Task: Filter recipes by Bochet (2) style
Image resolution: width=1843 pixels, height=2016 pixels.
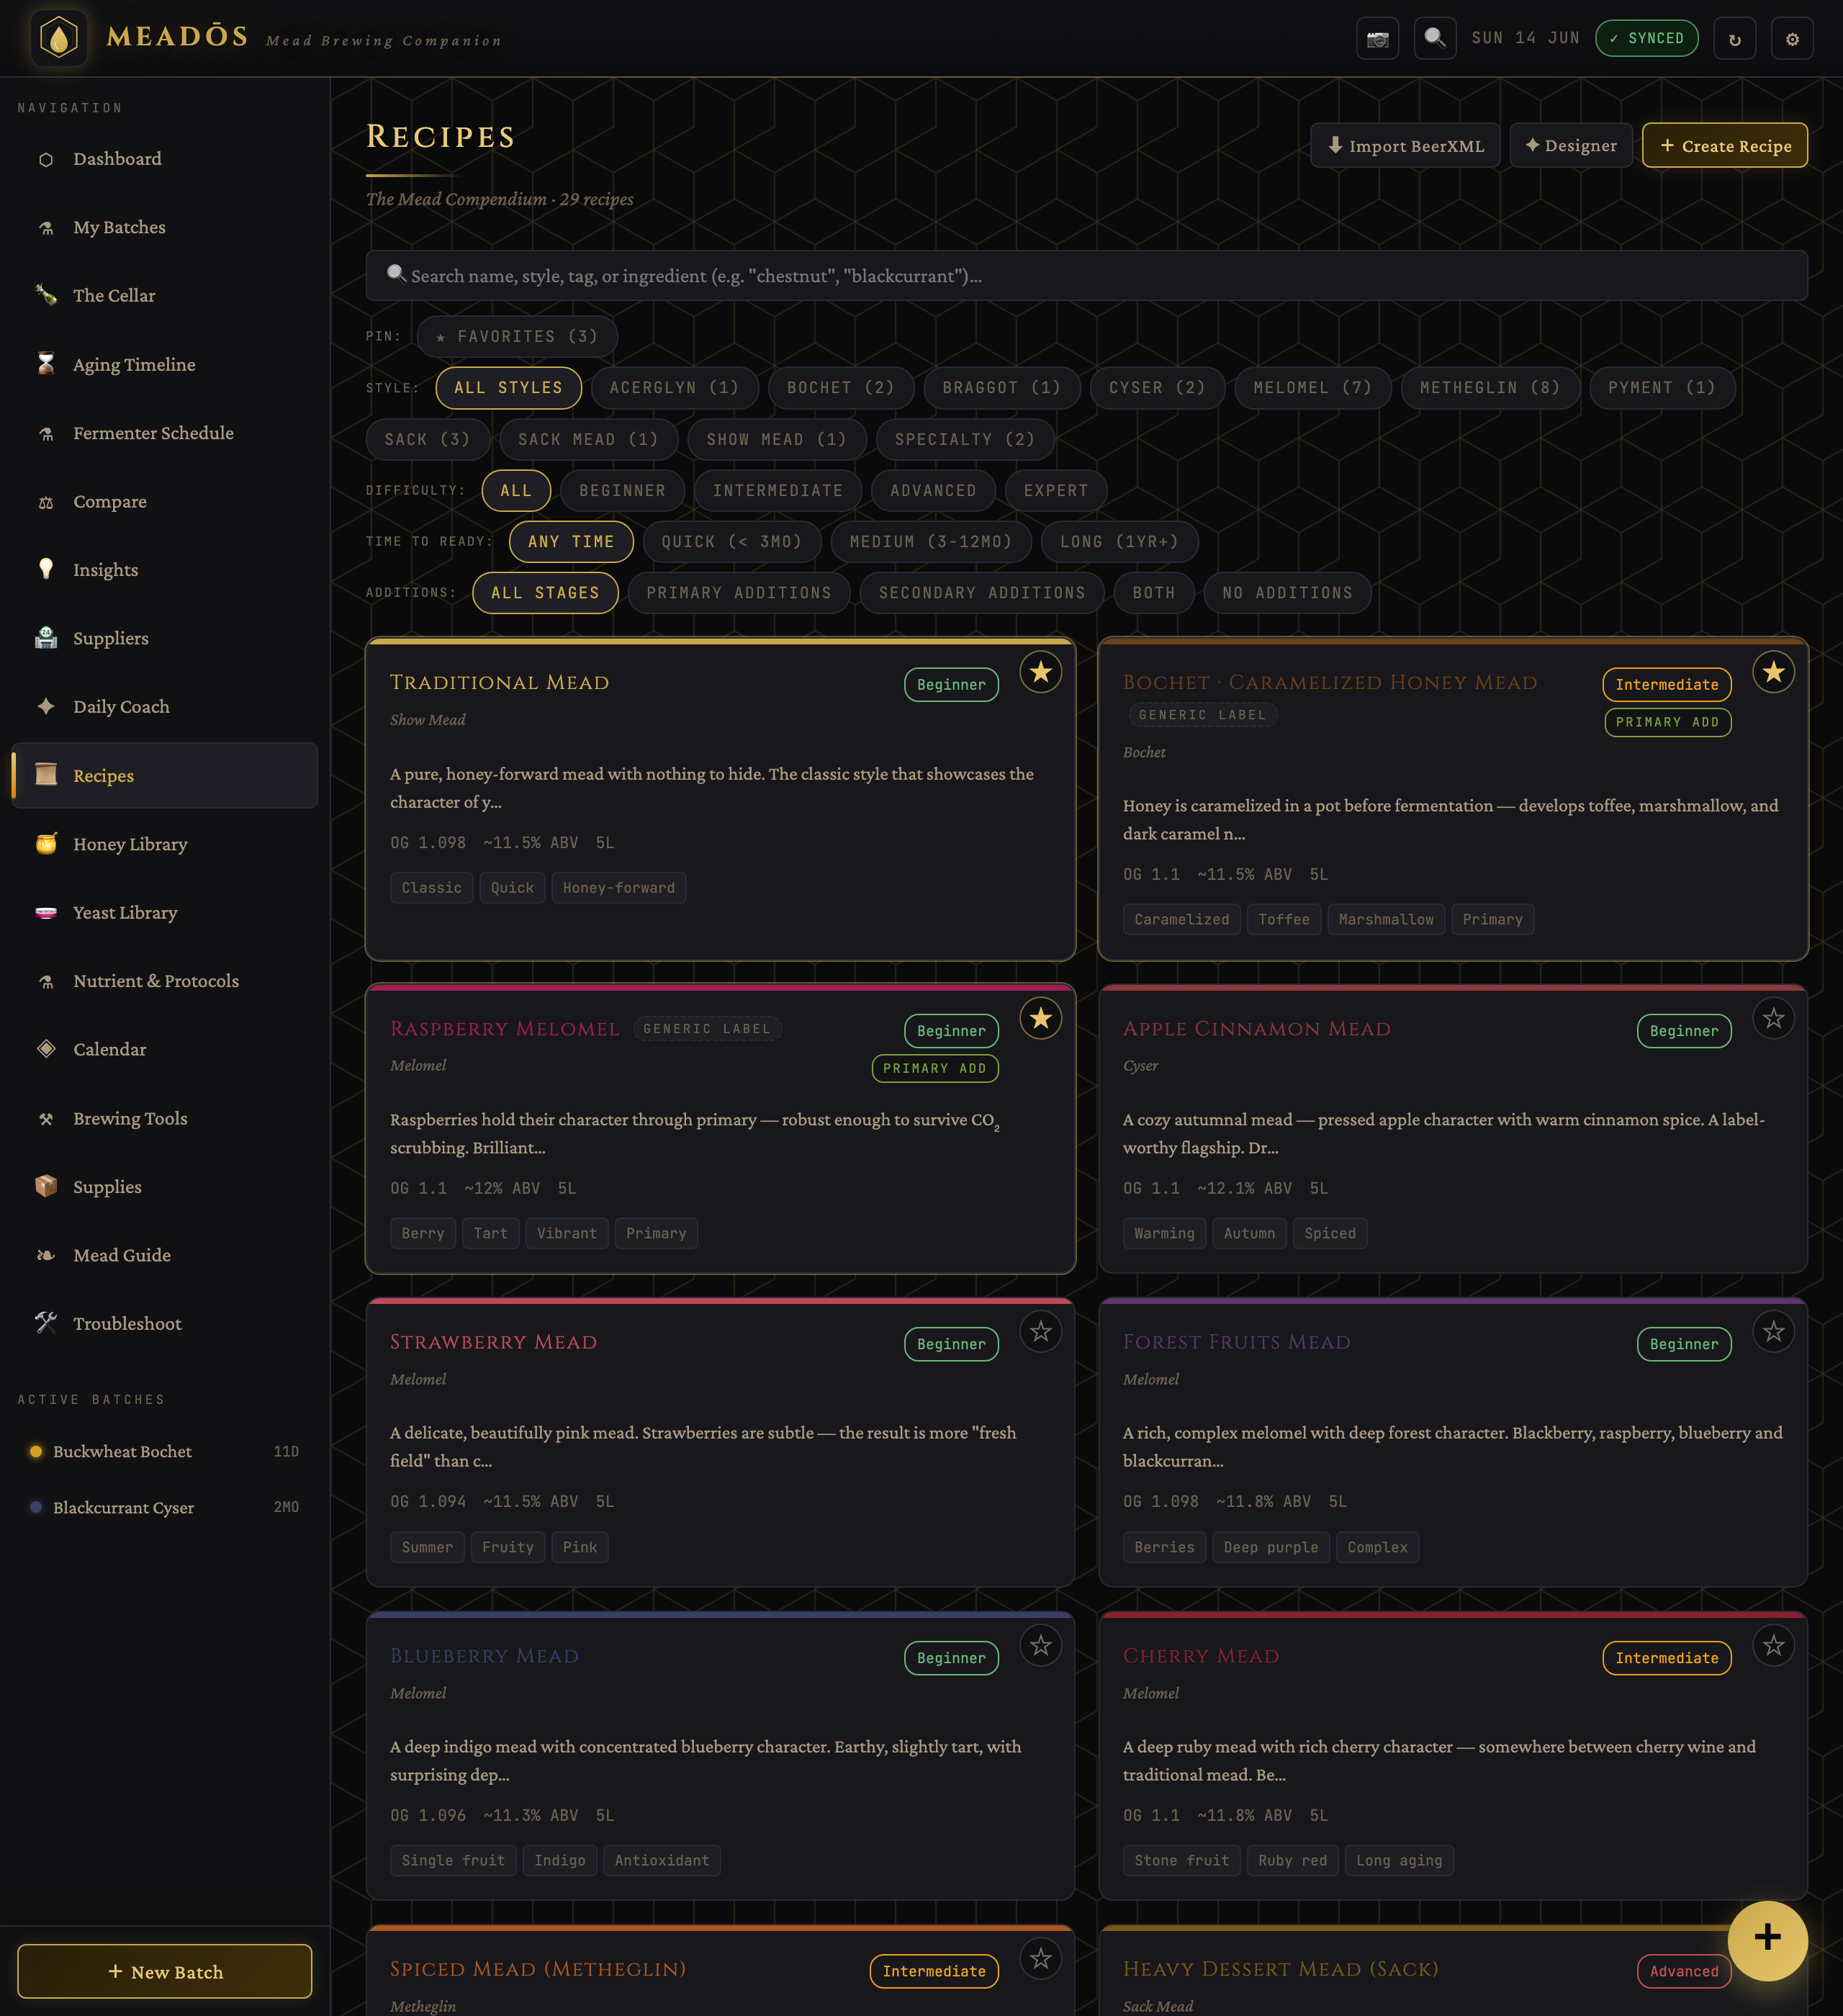Action: [x=840, y=387]
